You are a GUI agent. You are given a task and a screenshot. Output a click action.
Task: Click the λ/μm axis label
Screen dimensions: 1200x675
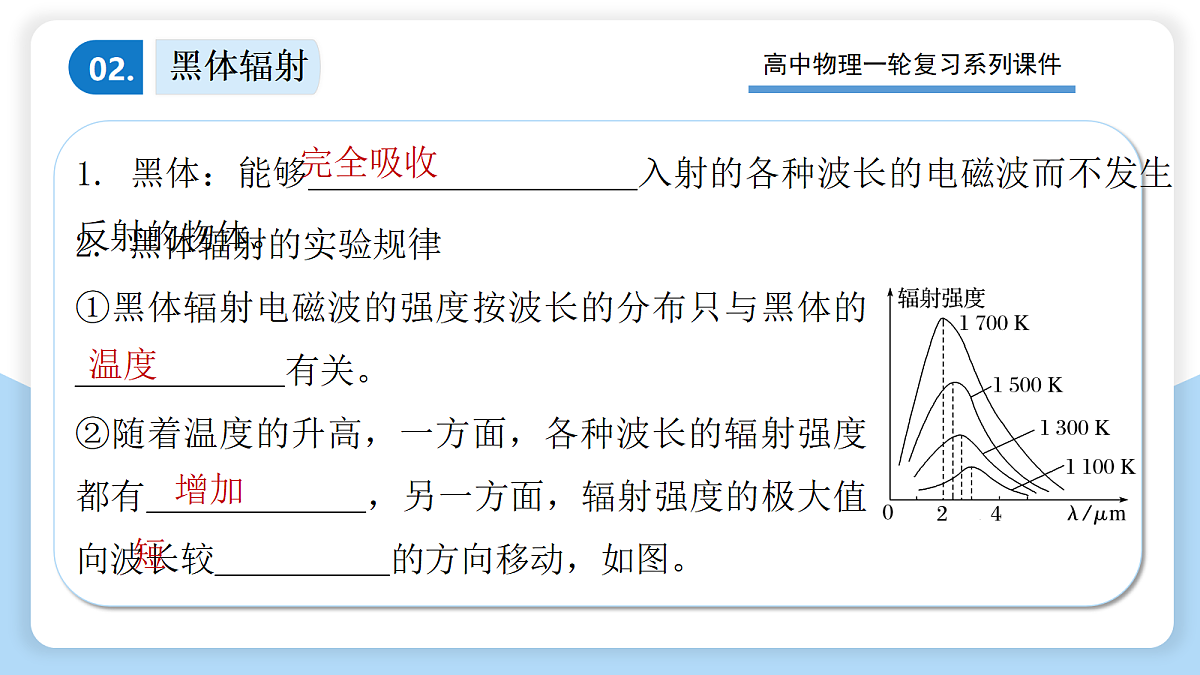click(x=1096, y=514)
